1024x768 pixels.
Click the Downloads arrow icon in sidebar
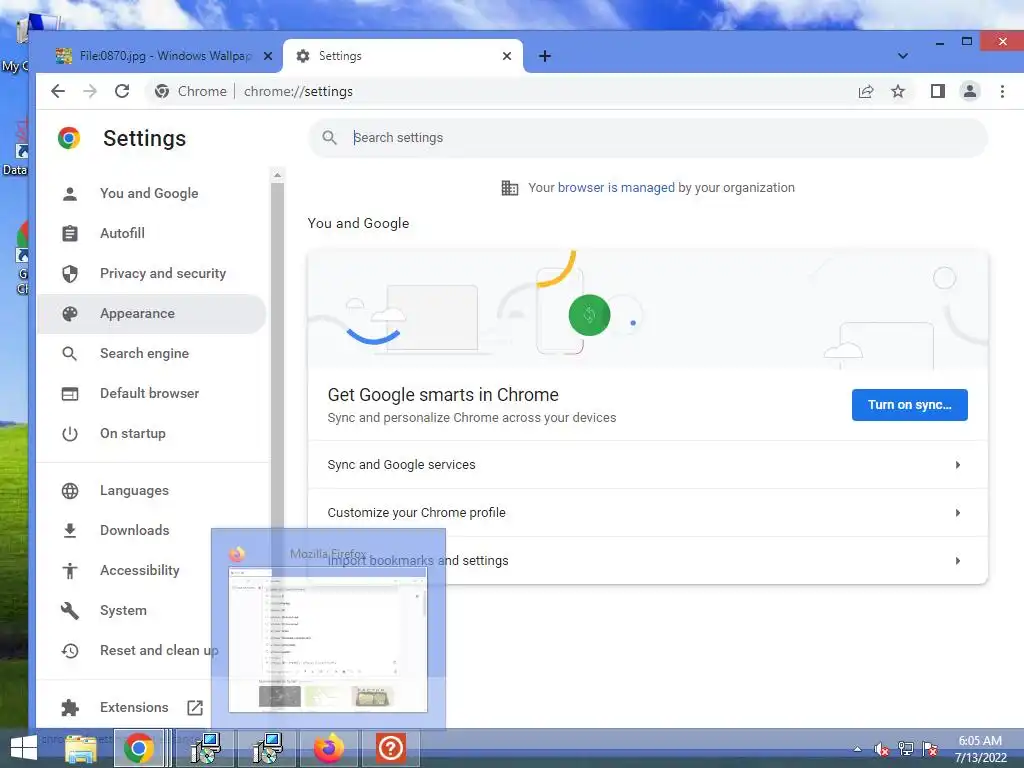point(70,531)
